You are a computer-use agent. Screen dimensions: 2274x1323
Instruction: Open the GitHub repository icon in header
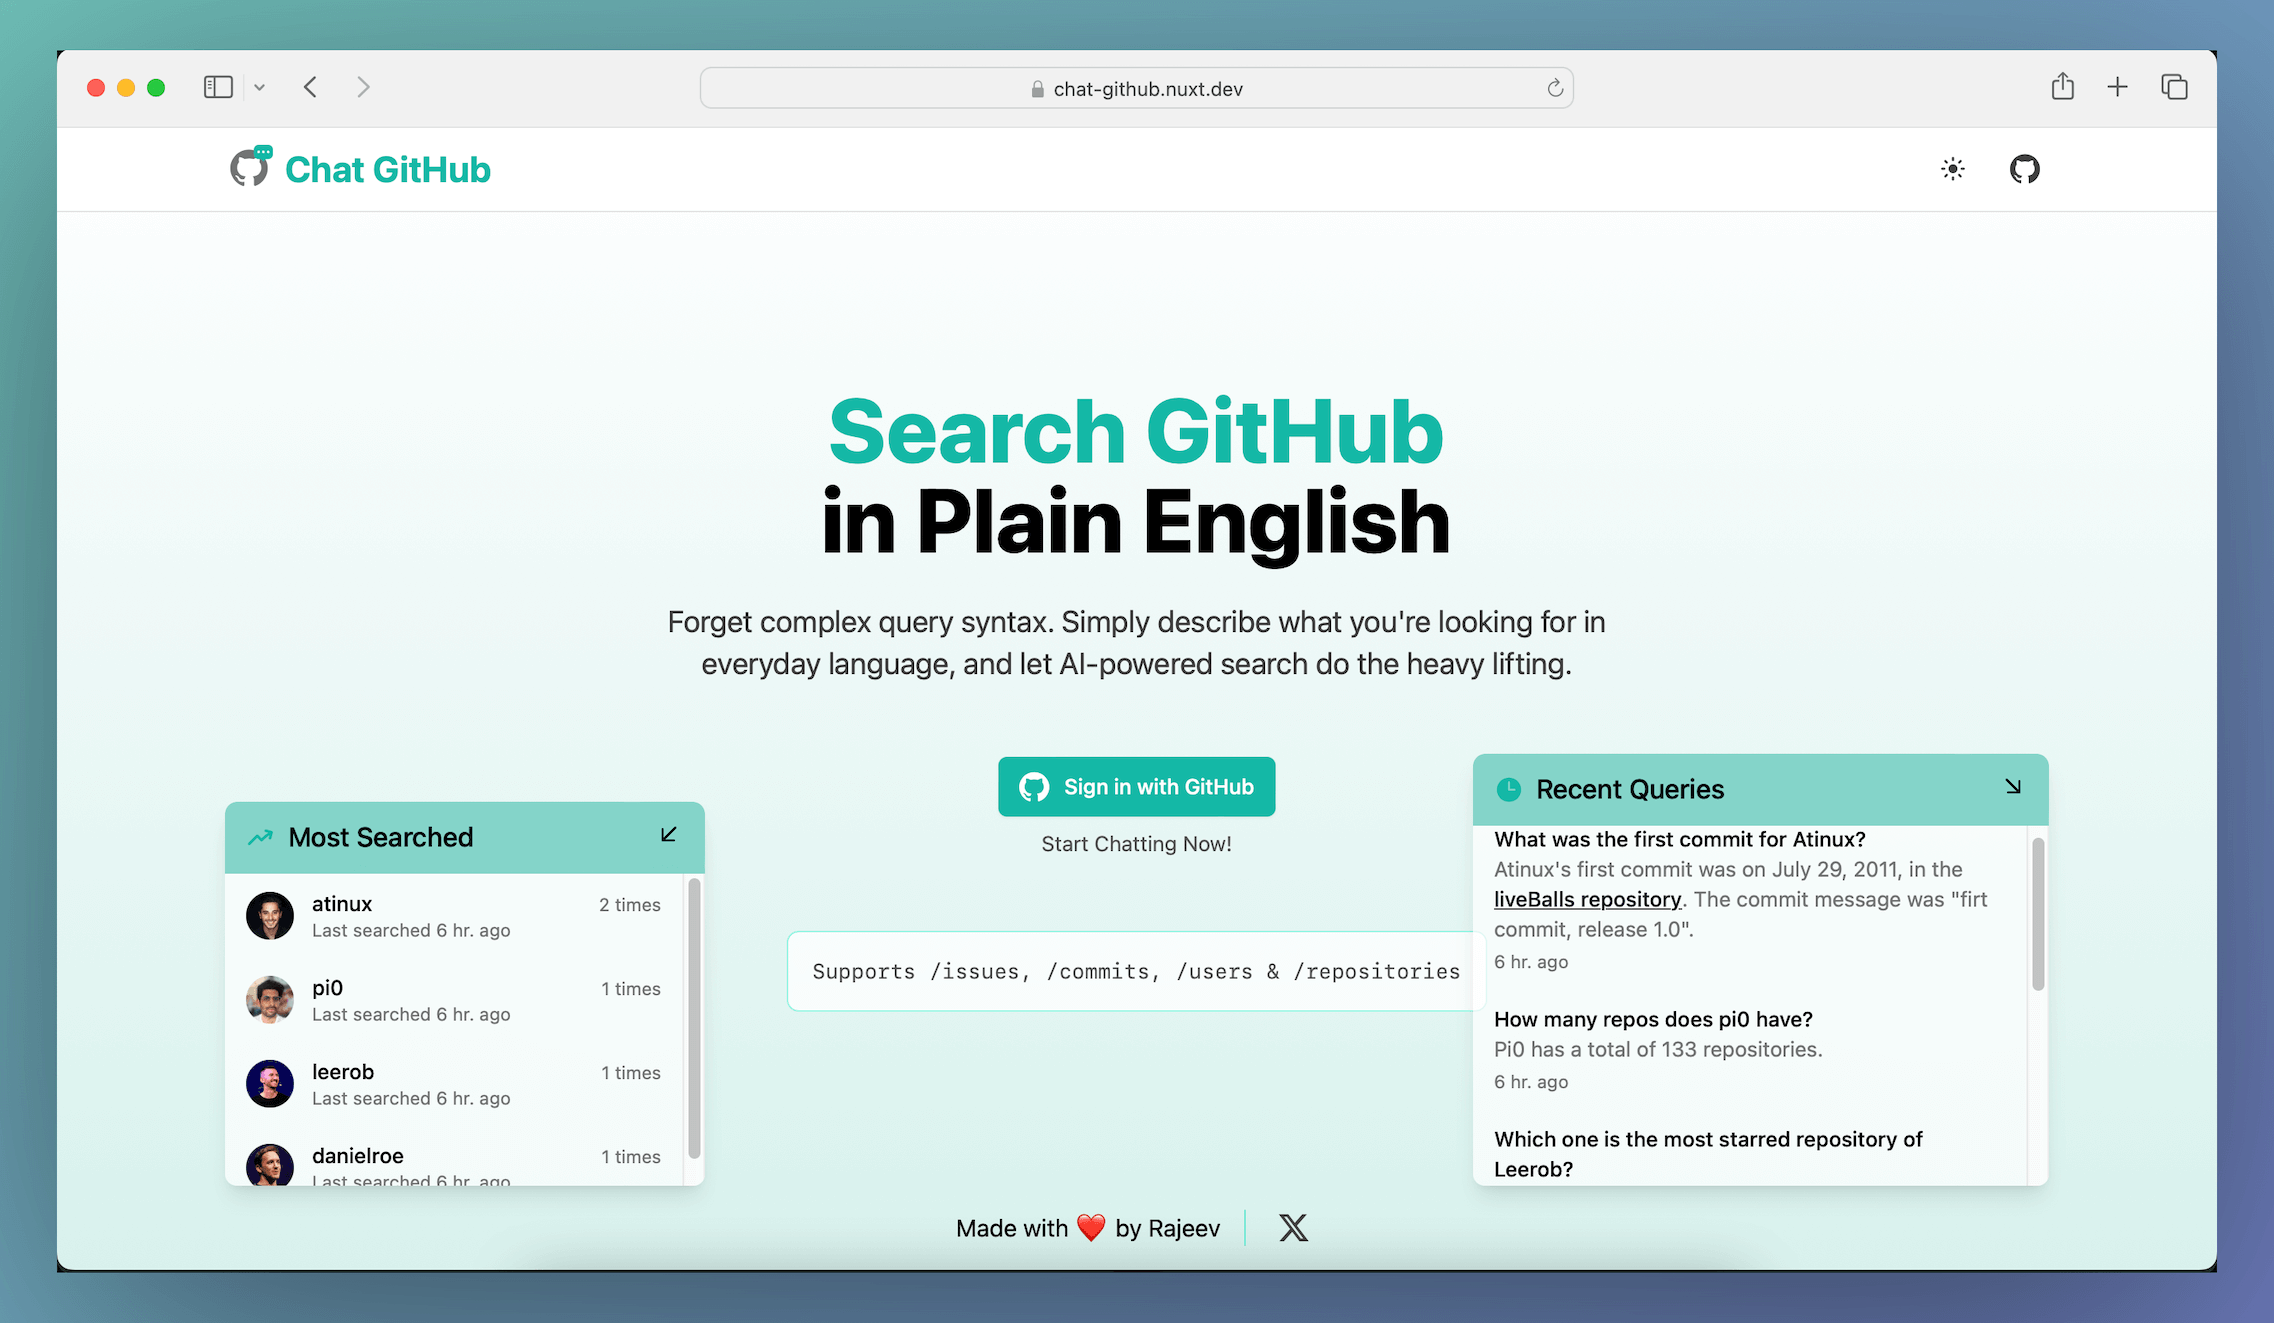click(x=2024, y=169)
